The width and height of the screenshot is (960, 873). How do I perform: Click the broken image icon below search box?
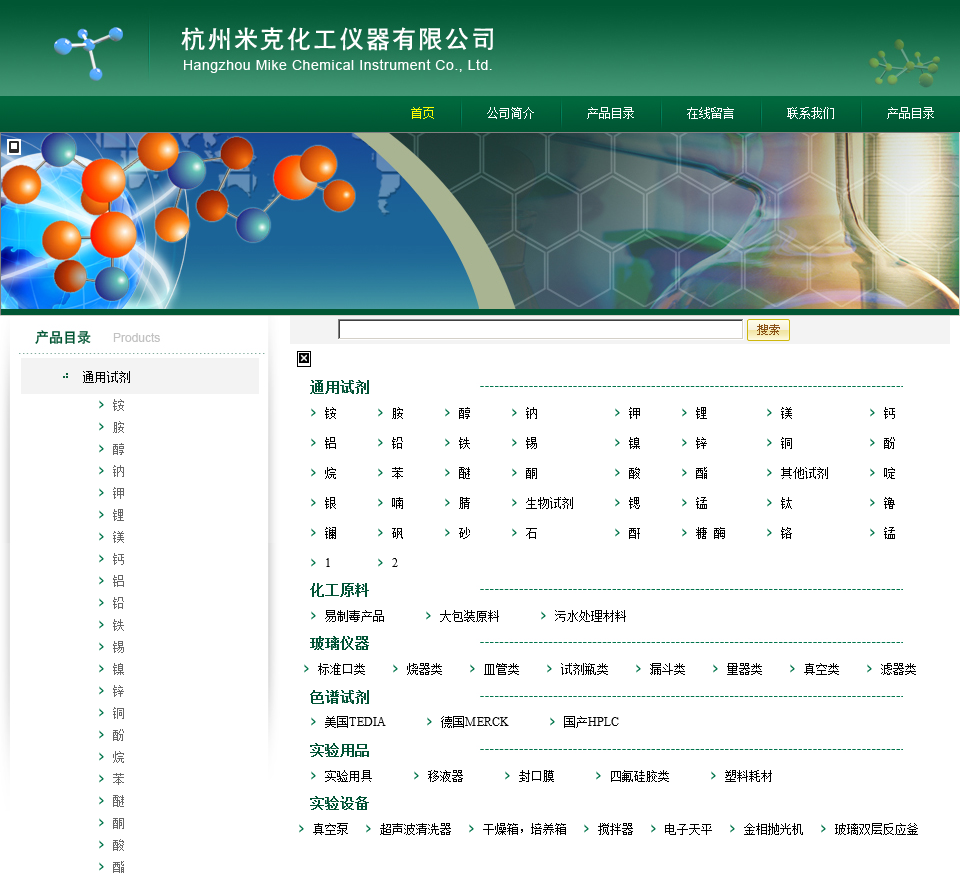pyautogui.click(x=304, y=359)
